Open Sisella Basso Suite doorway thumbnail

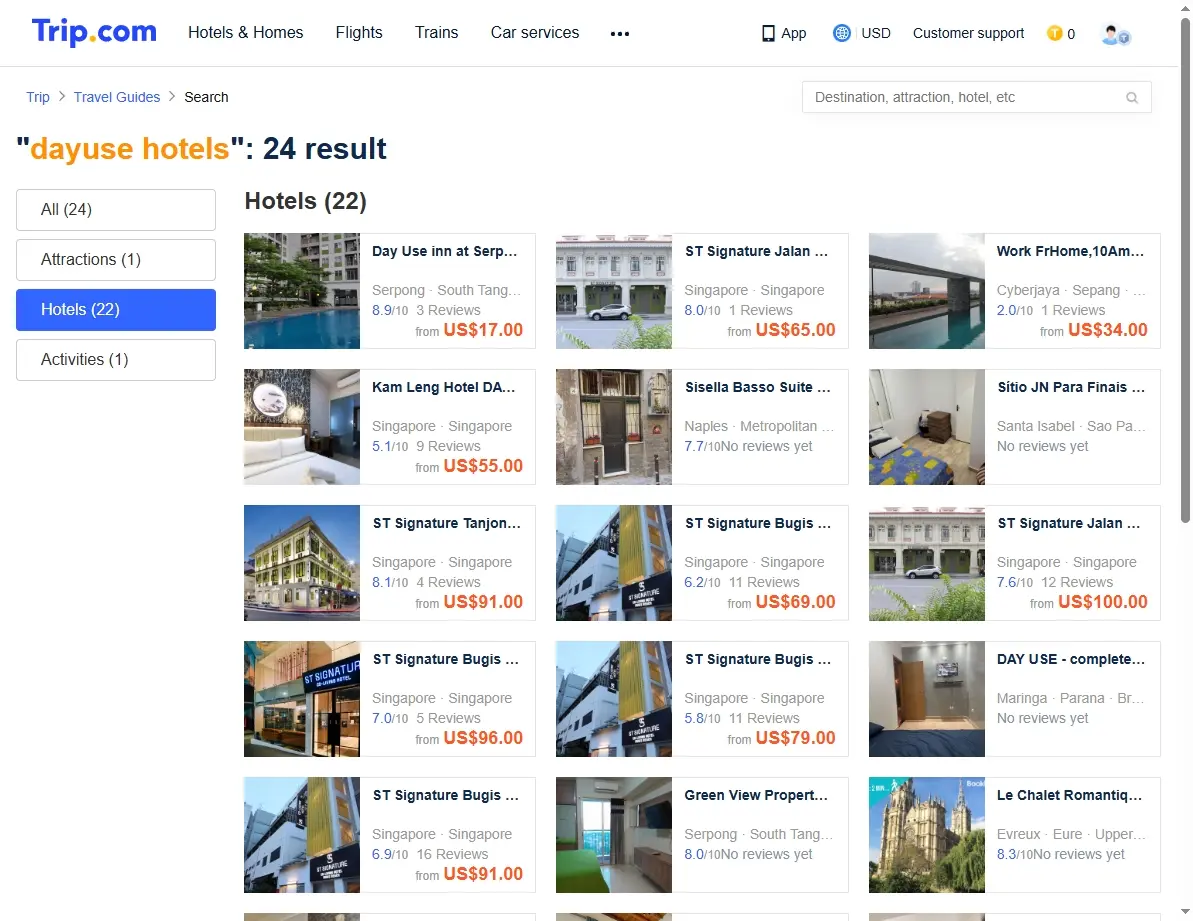point(614,427)
